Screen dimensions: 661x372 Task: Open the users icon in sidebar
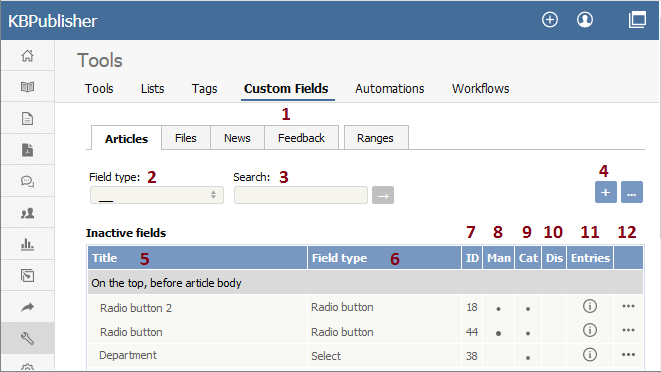[x=27, y=213]
